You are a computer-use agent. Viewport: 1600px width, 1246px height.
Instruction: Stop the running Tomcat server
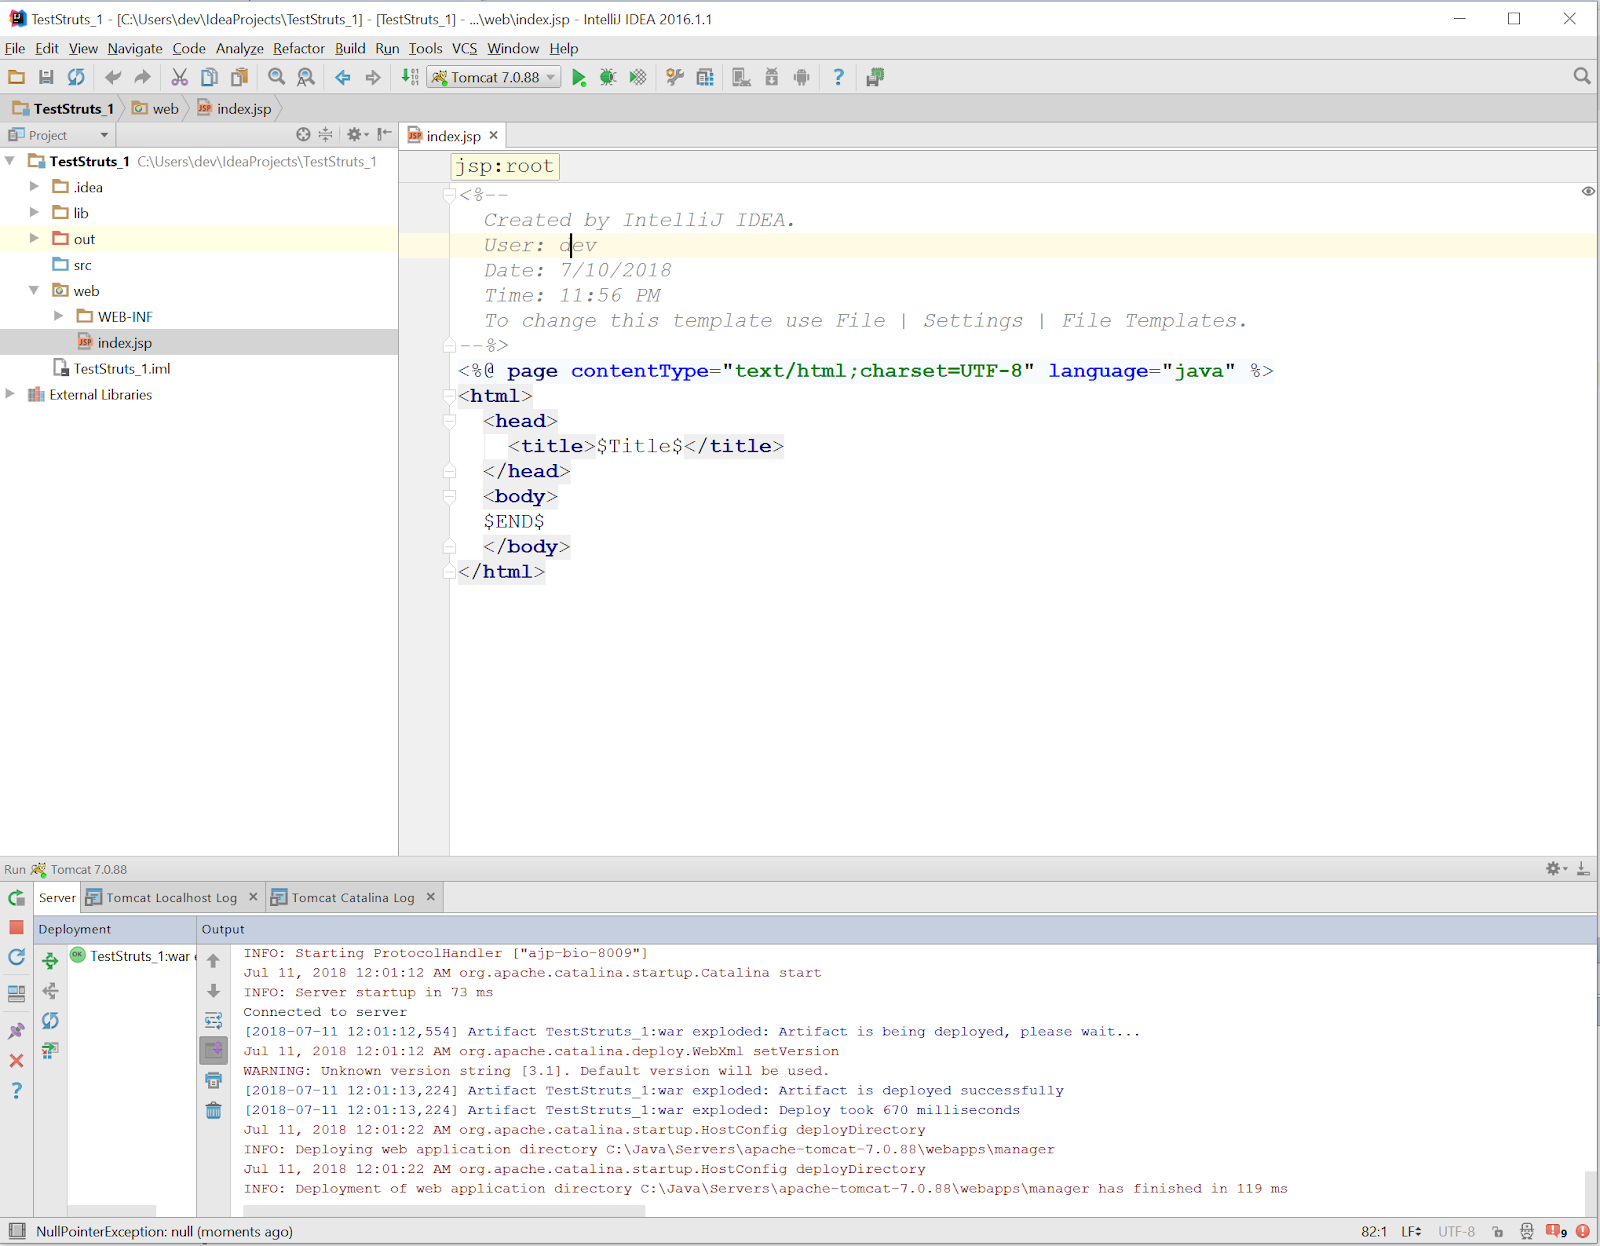pyautogui.click(x=16, y=928)
